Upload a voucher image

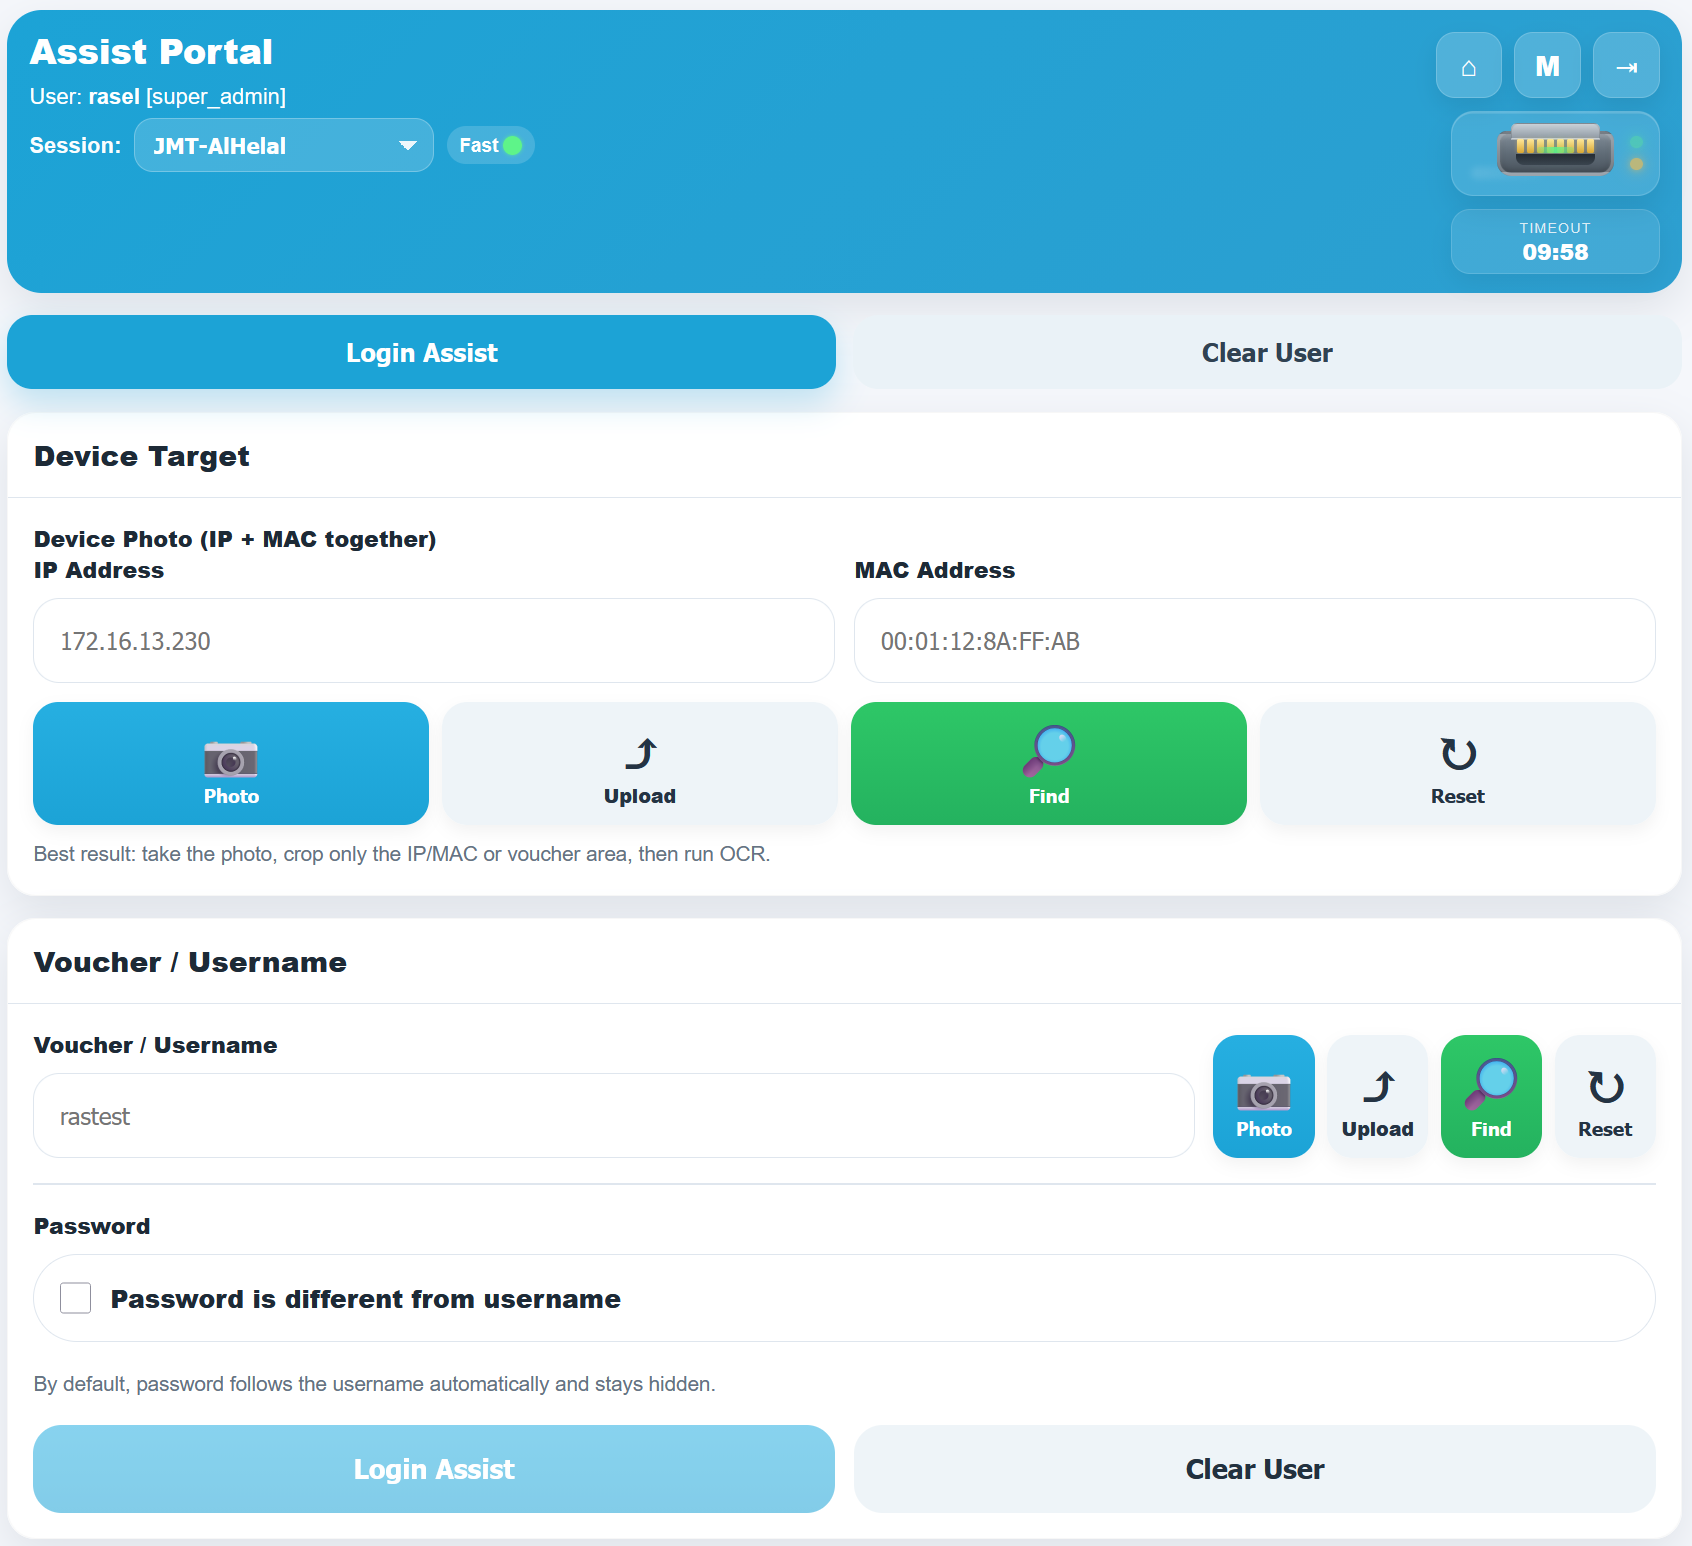point(1378,1096)
